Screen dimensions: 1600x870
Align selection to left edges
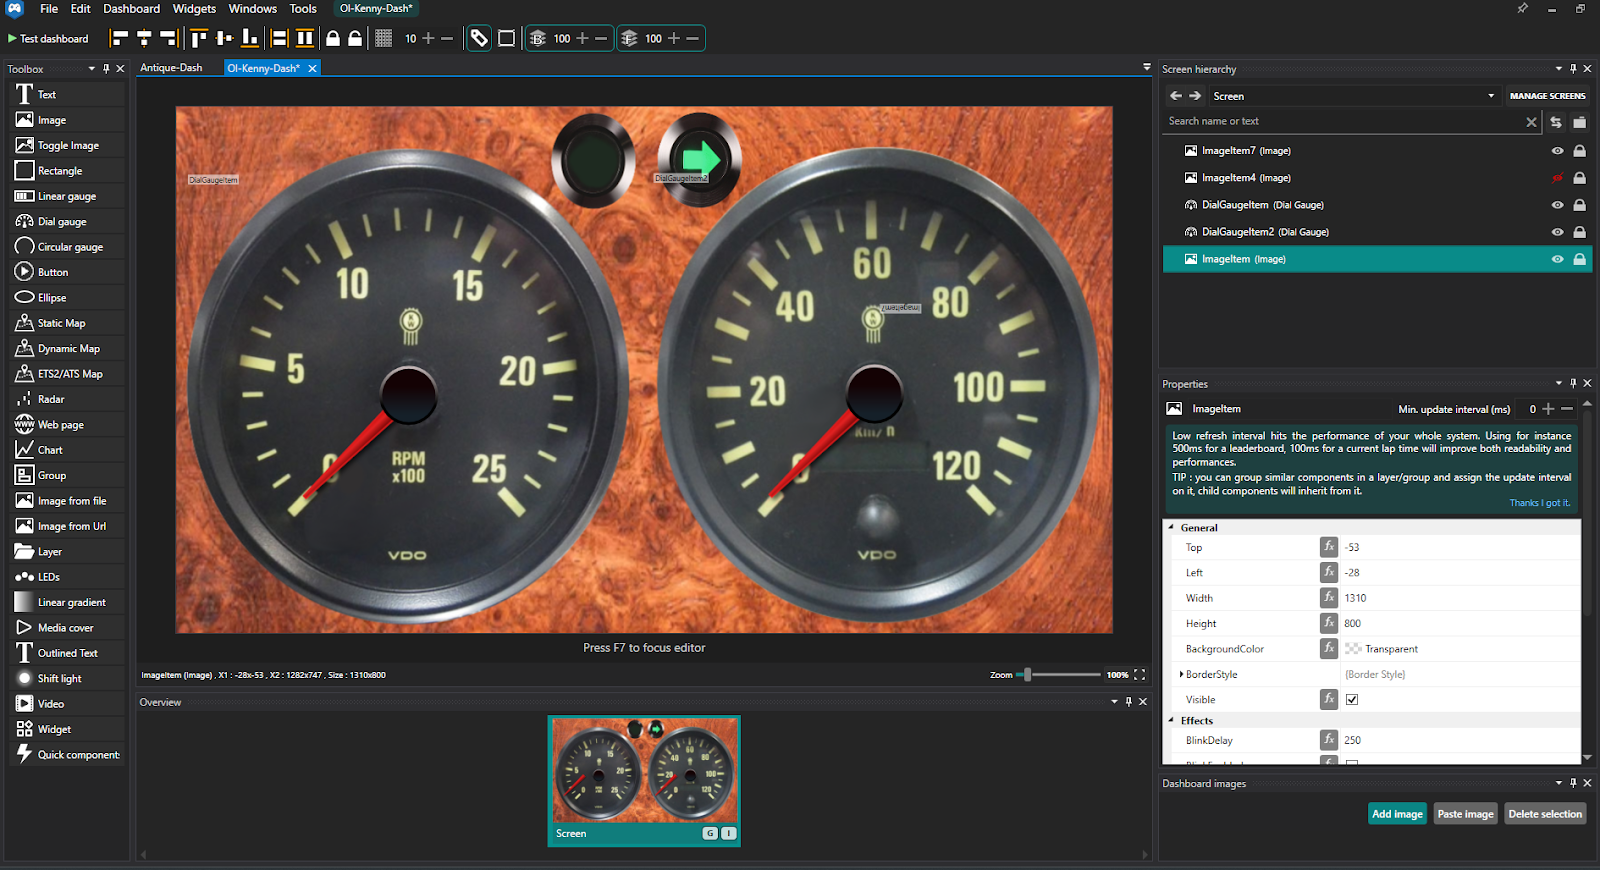click(x=120, y=39)
